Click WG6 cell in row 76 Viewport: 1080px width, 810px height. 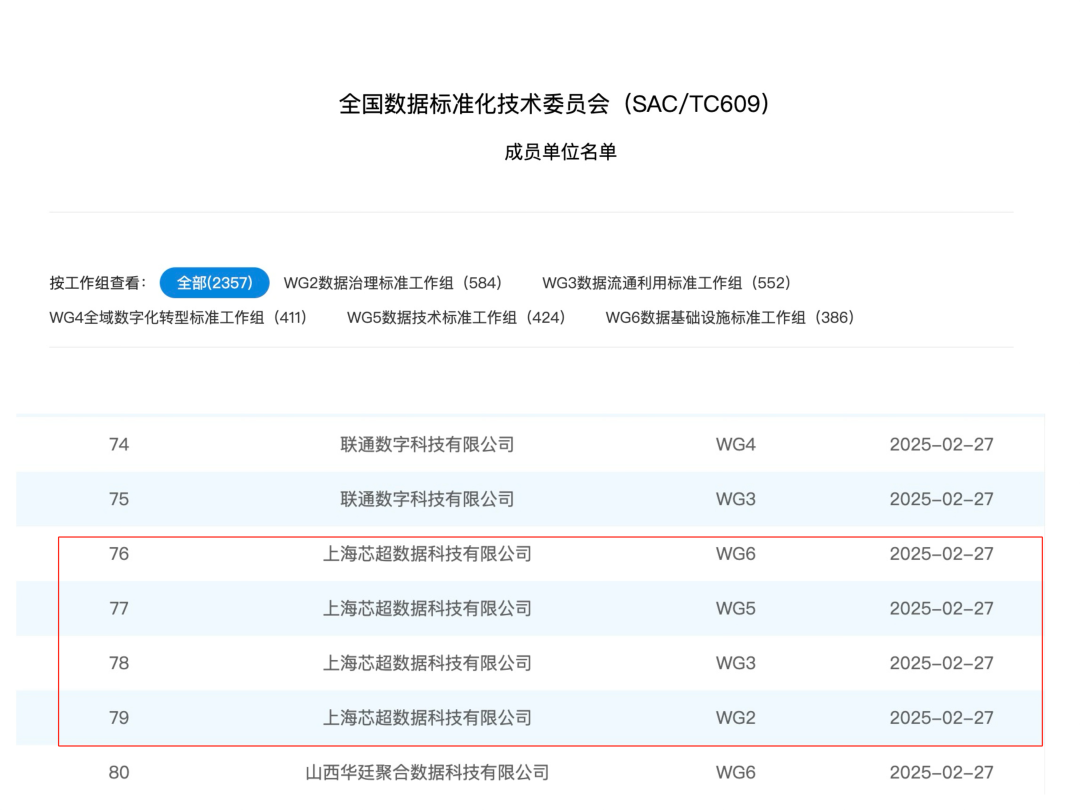pos(736,554)
